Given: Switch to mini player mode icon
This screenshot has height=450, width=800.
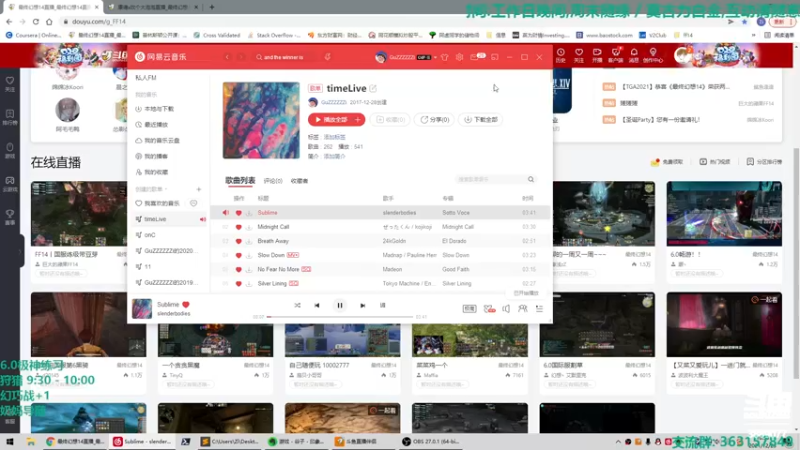Looking at the screenshot, I should click(x=494, y=57).
